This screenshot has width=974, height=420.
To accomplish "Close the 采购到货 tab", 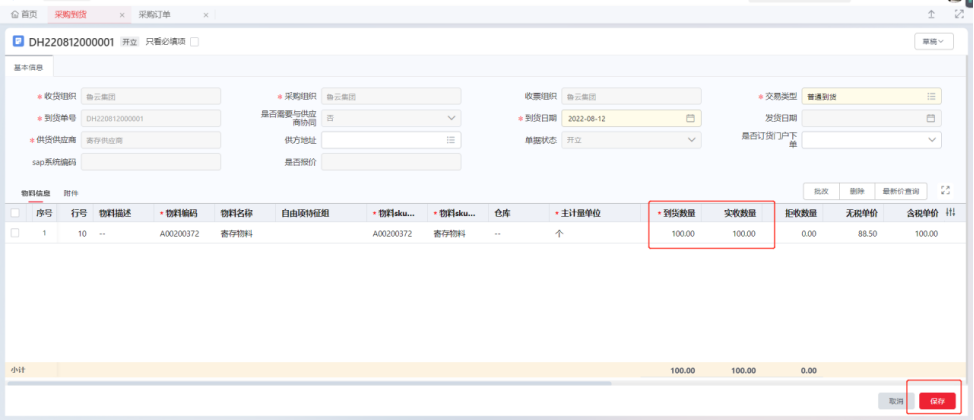I will [121, 15].
